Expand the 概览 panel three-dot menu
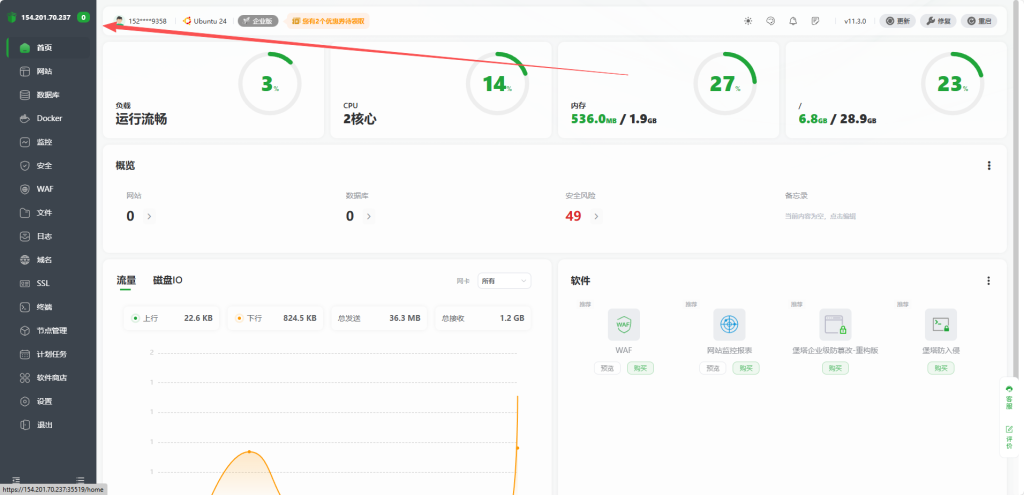1024x495 pixels. click(x=989, y=166)
